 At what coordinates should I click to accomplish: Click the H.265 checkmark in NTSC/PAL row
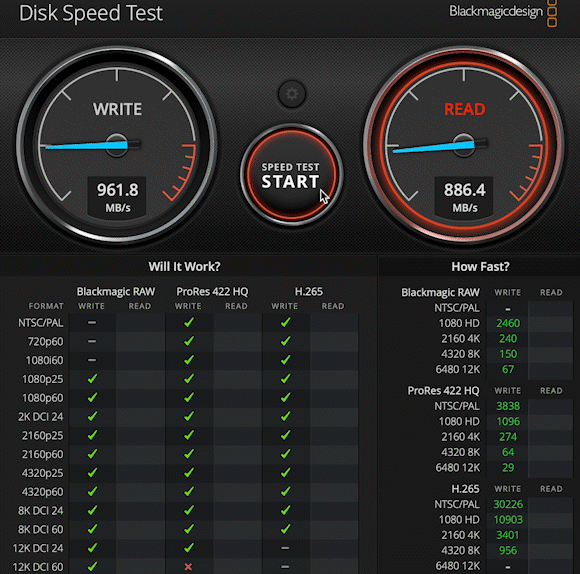point(285,322)
